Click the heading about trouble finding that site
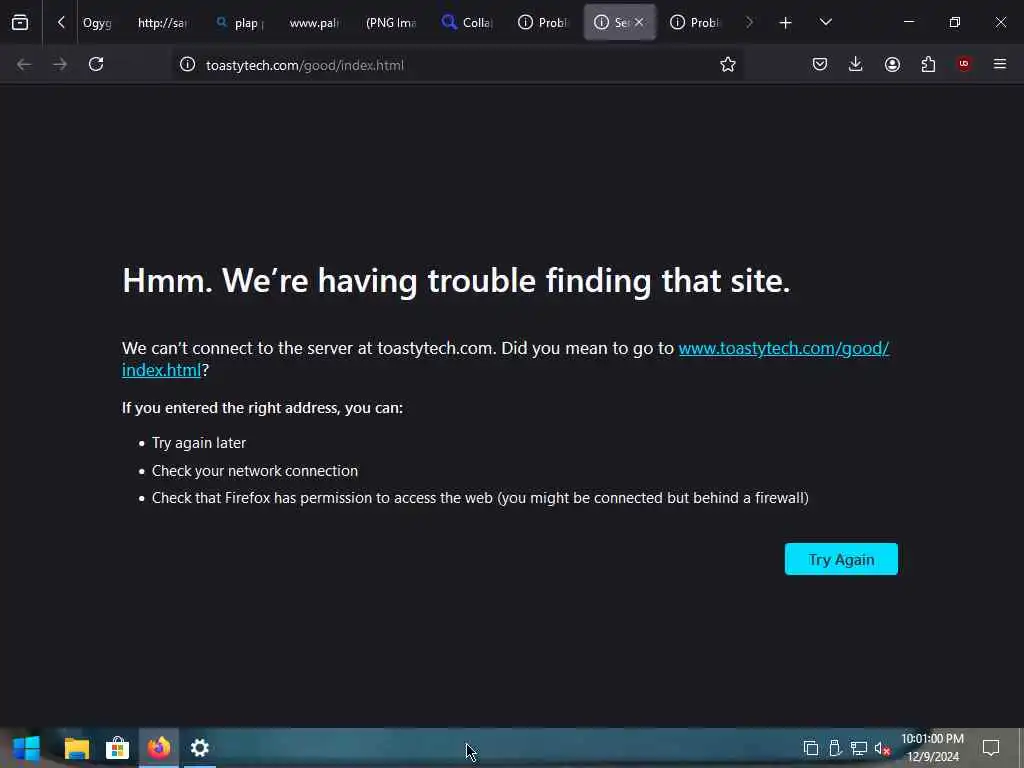This screenshot has height=768, width=1024. point(456,281)
